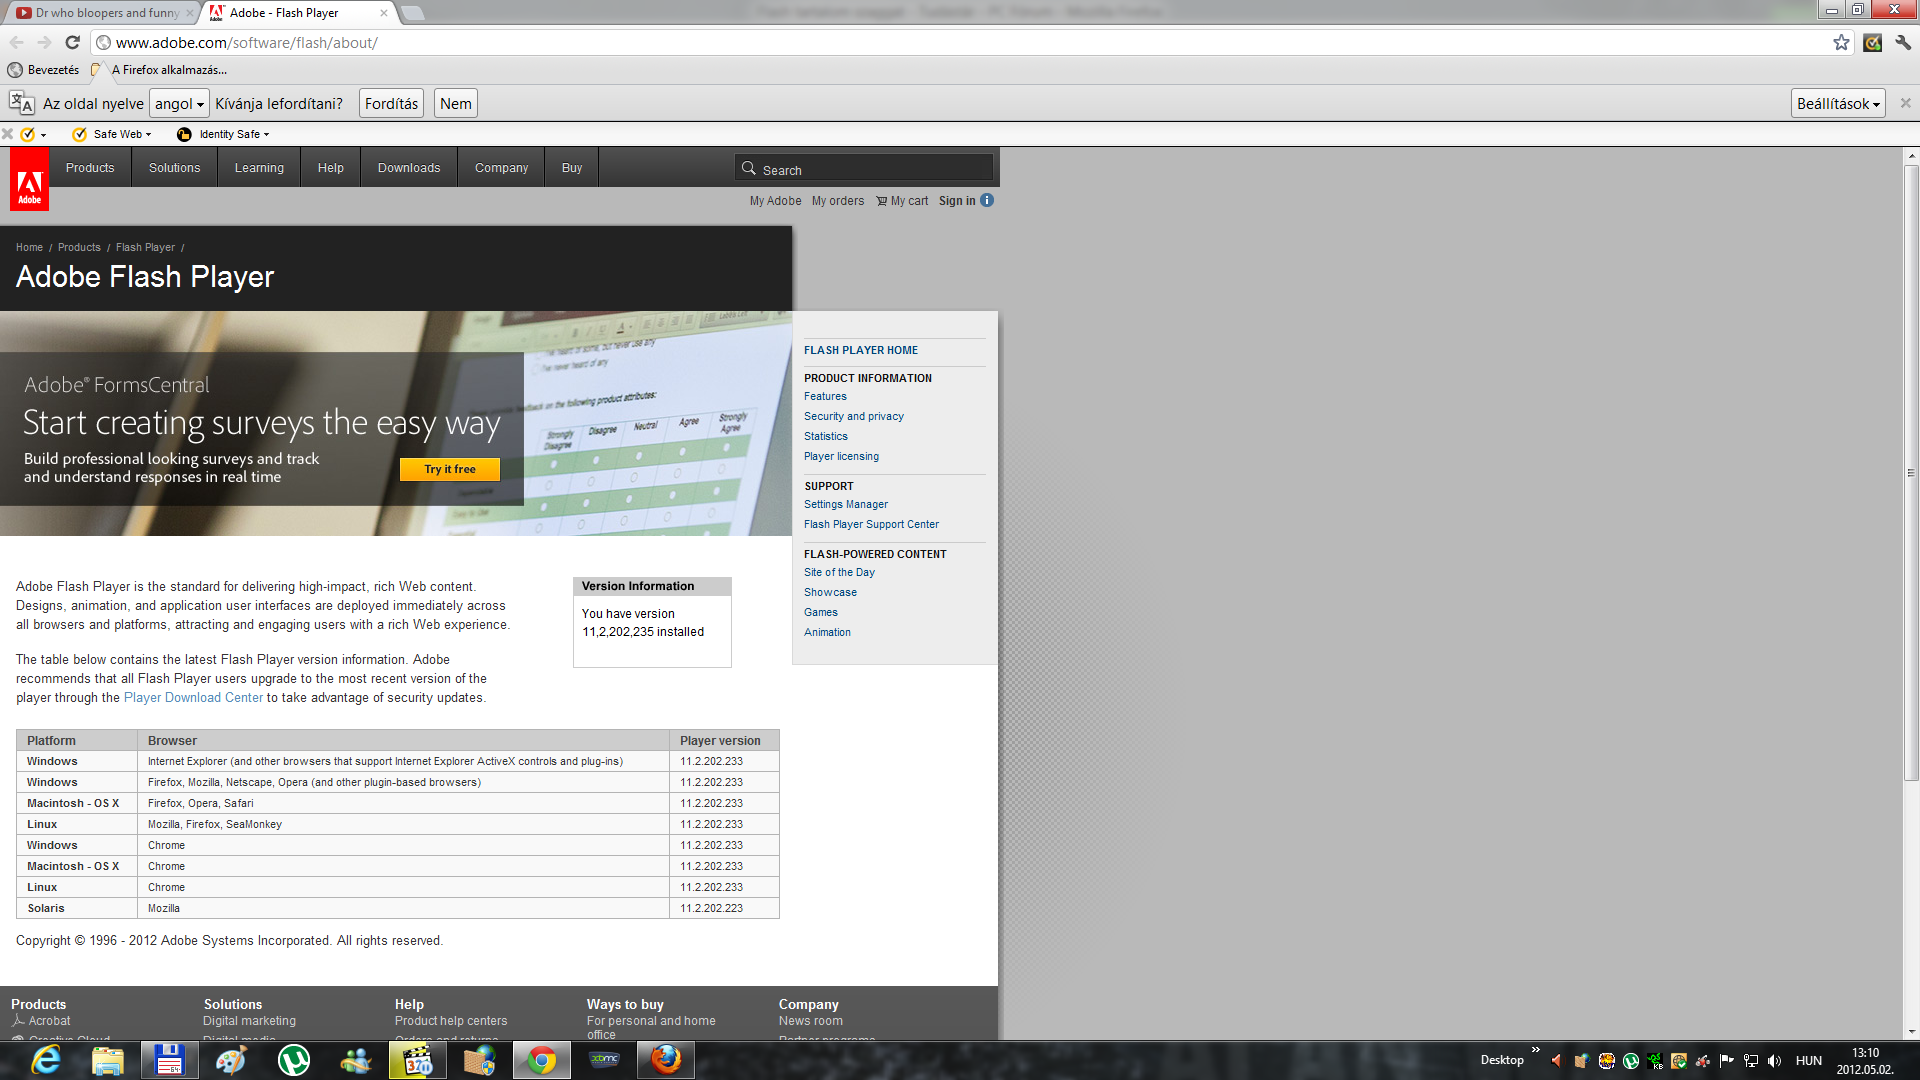
Task: Open XBMC from the taskbar
Action: pos(604,1060)
